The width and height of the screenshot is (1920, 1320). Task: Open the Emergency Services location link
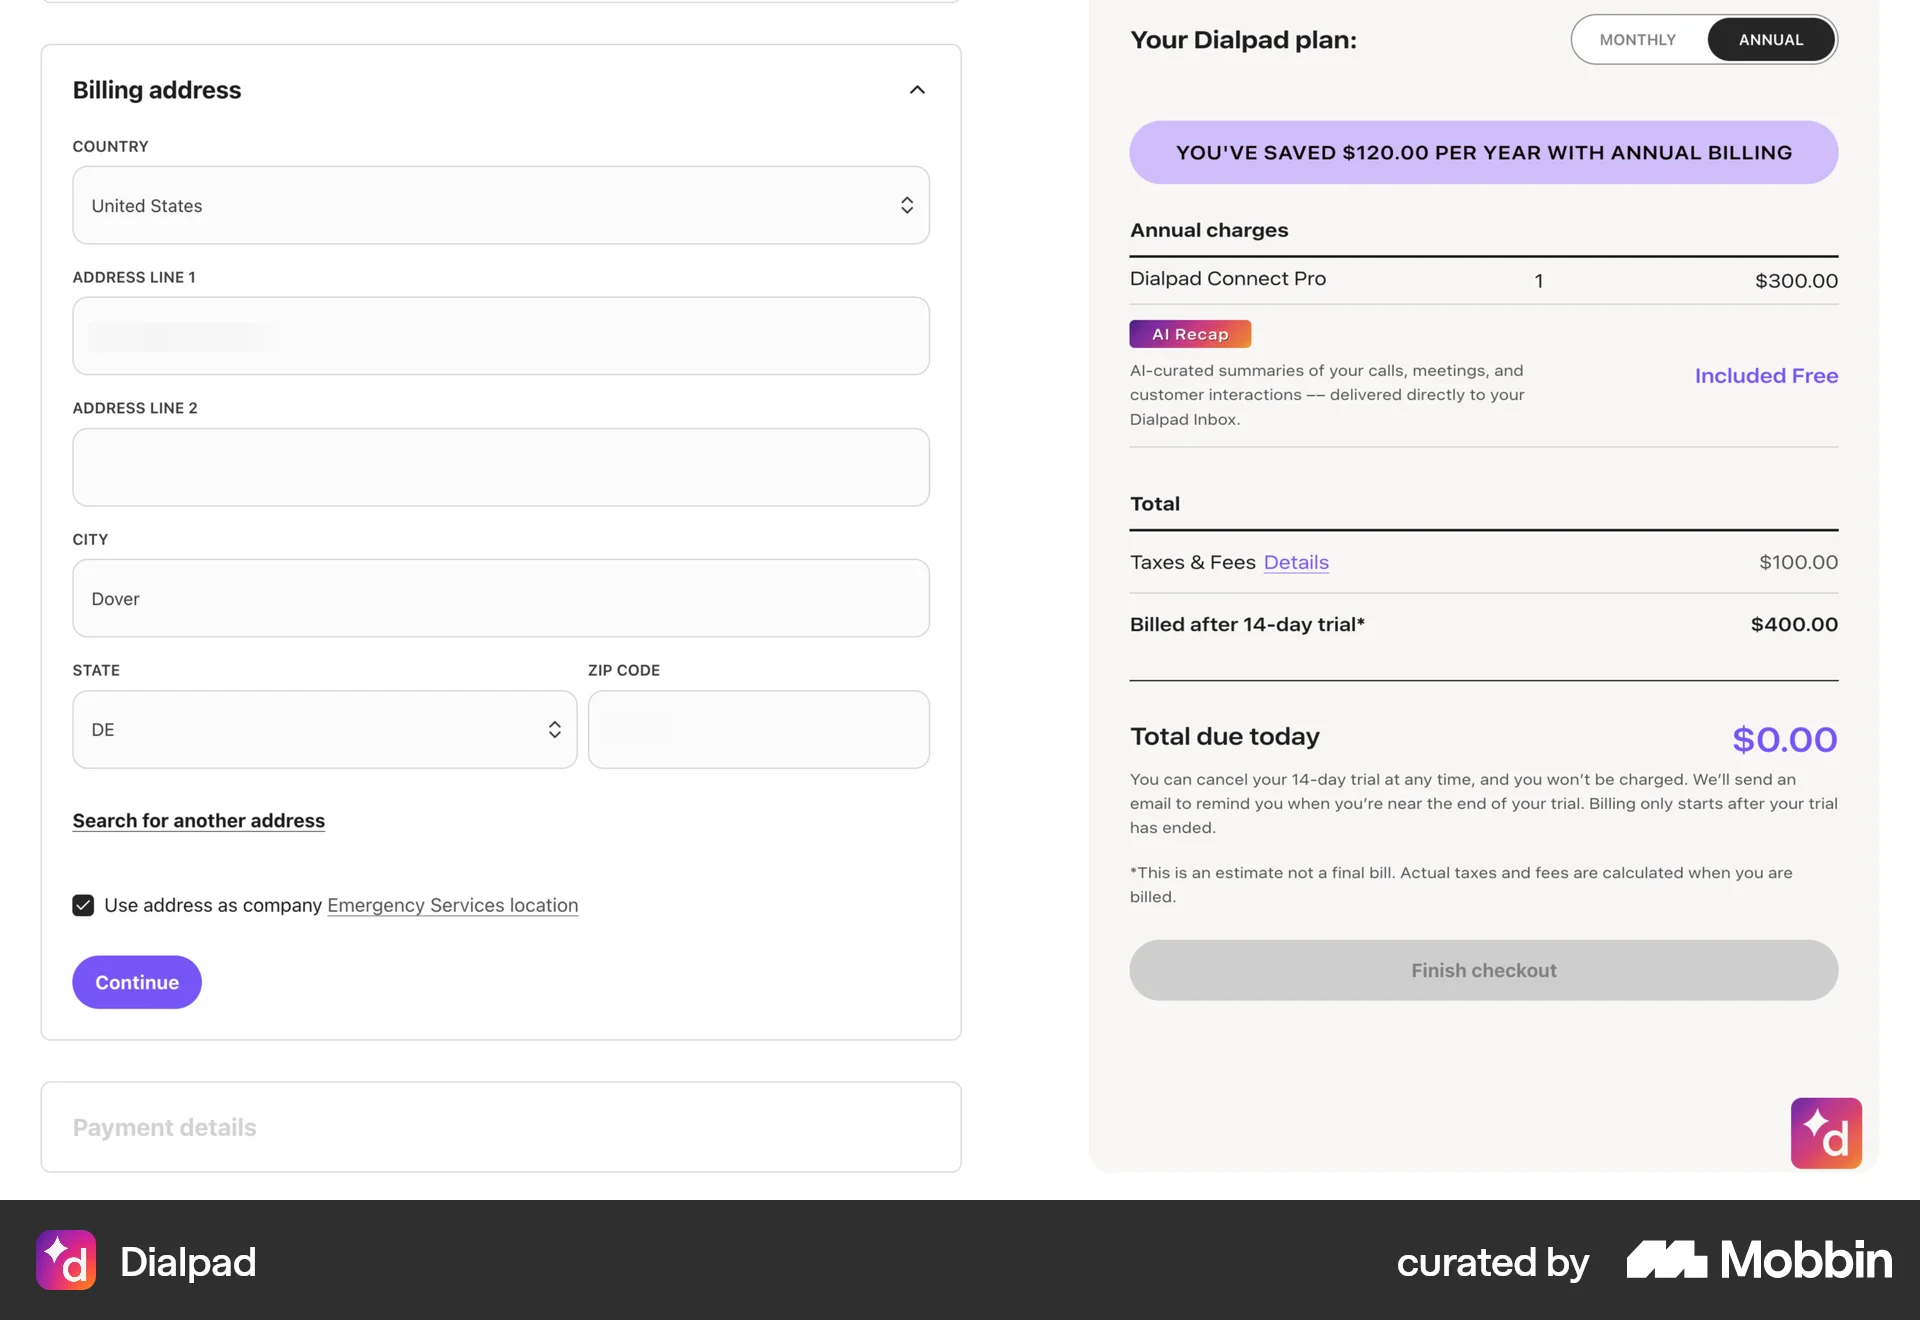click(452, 905)
